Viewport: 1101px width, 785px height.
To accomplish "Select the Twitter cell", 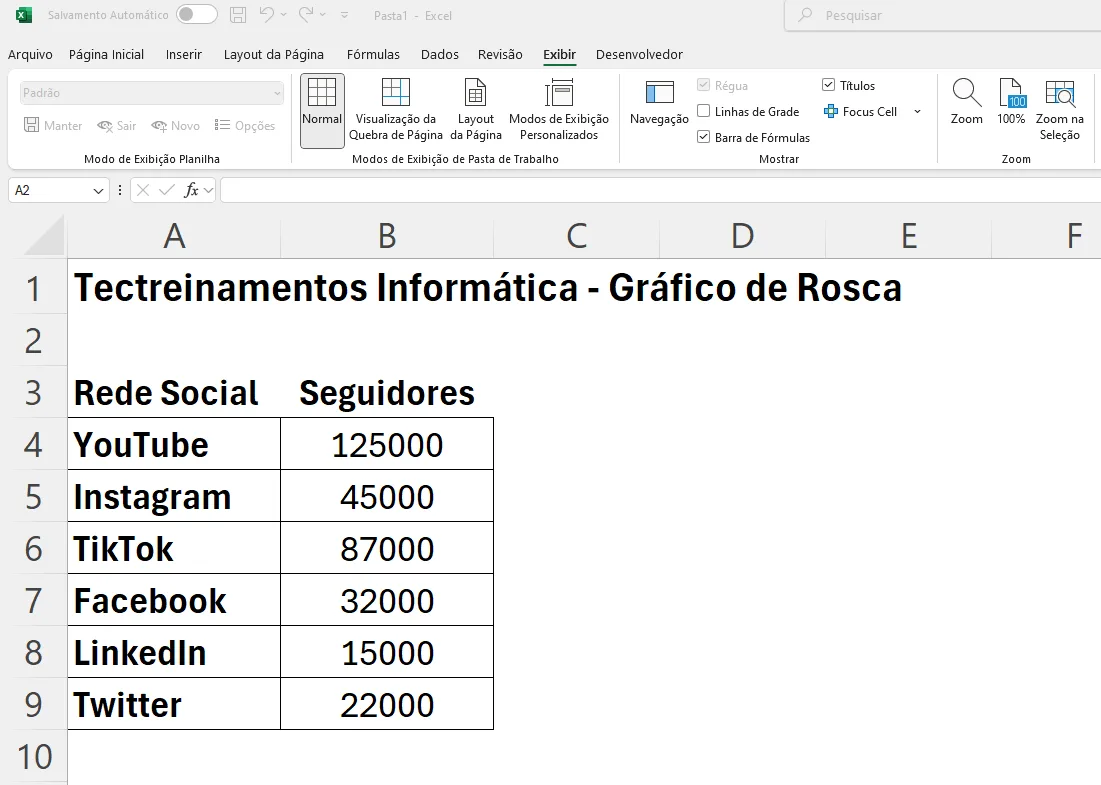I will tap(174, 704).
